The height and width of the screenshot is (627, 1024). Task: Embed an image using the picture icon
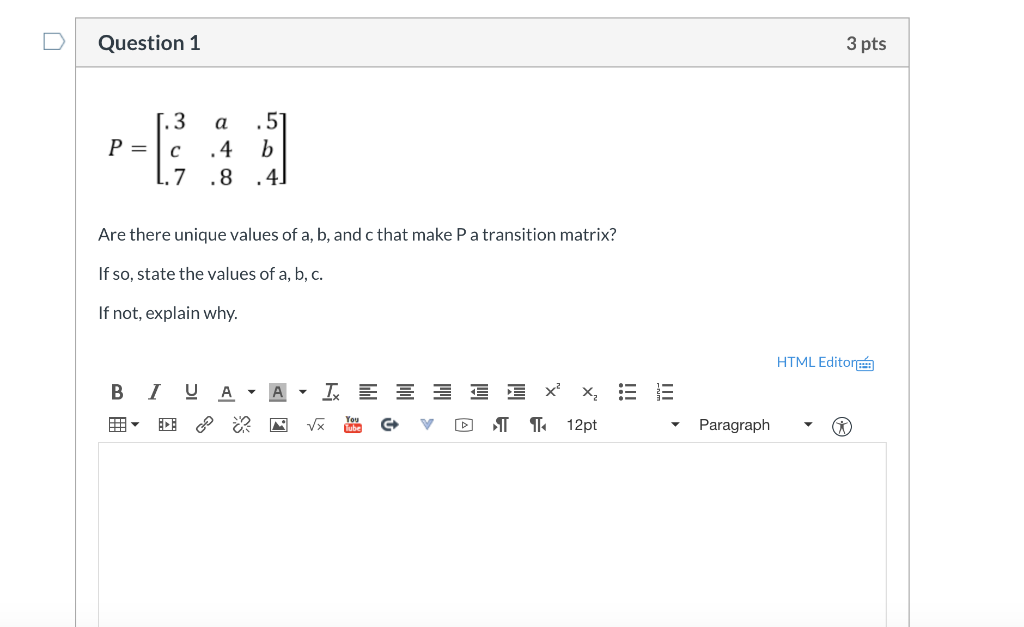(x=279, y=425)
